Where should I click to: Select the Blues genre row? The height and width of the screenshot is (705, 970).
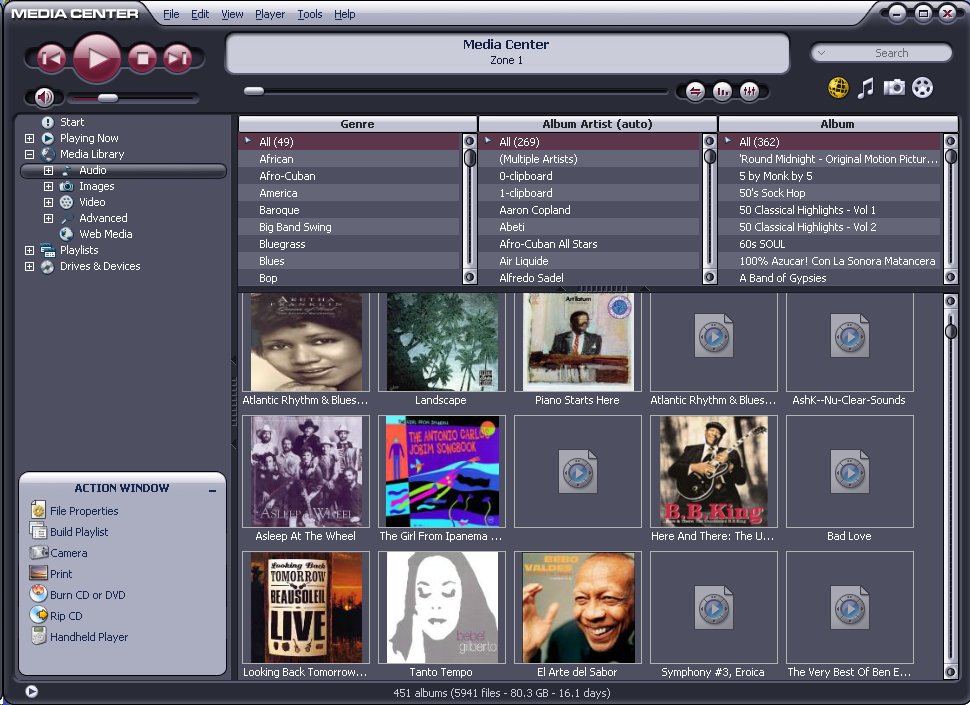coord(350,261)
